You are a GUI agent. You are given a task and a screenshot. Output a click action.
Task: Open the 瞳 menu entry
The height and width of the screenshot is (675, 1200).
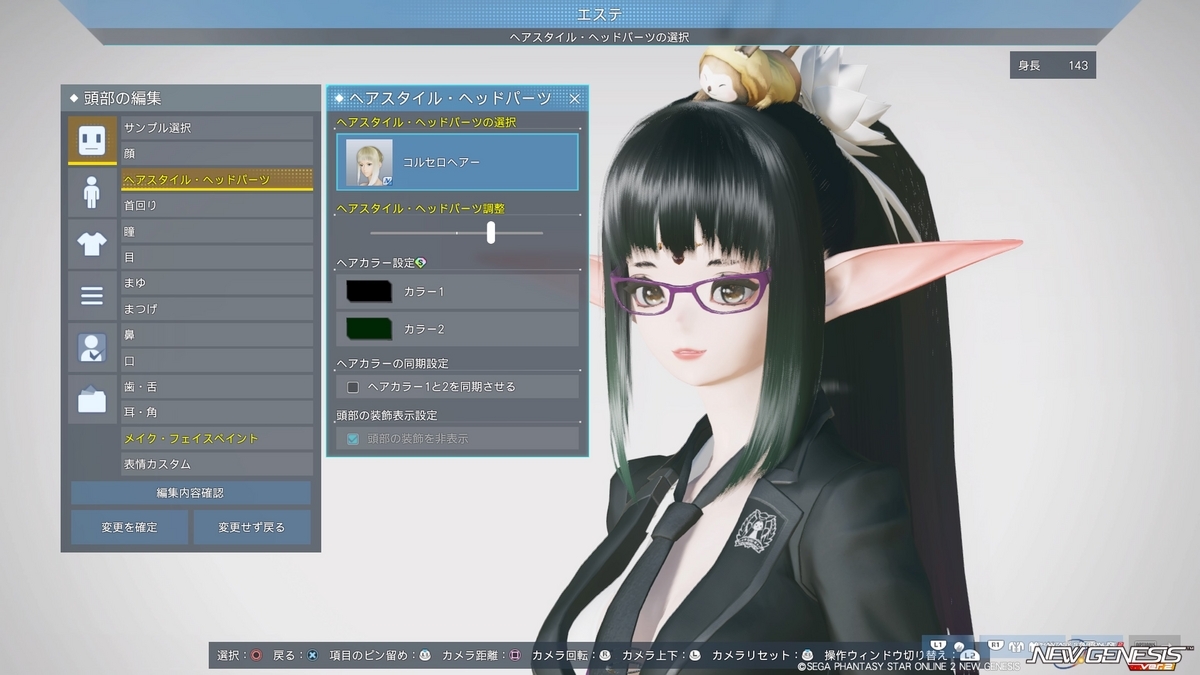217,231
